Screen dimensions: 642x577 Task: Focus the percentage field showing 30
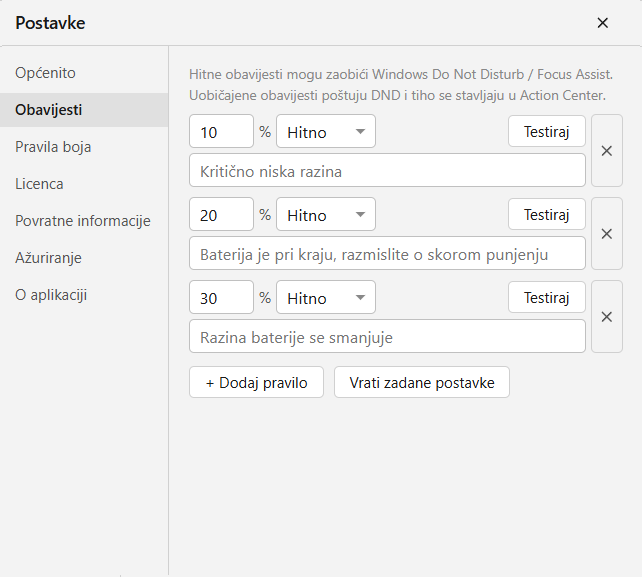(x=222, y=298)
